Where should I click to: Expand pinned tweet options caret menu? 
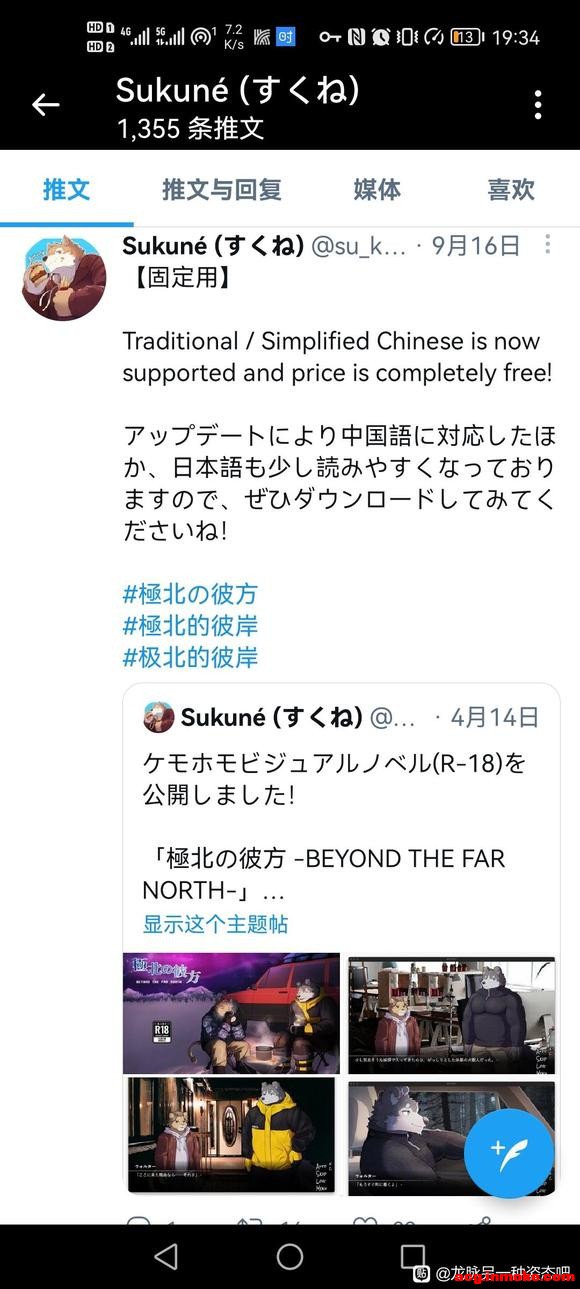(x=547, y=245)
